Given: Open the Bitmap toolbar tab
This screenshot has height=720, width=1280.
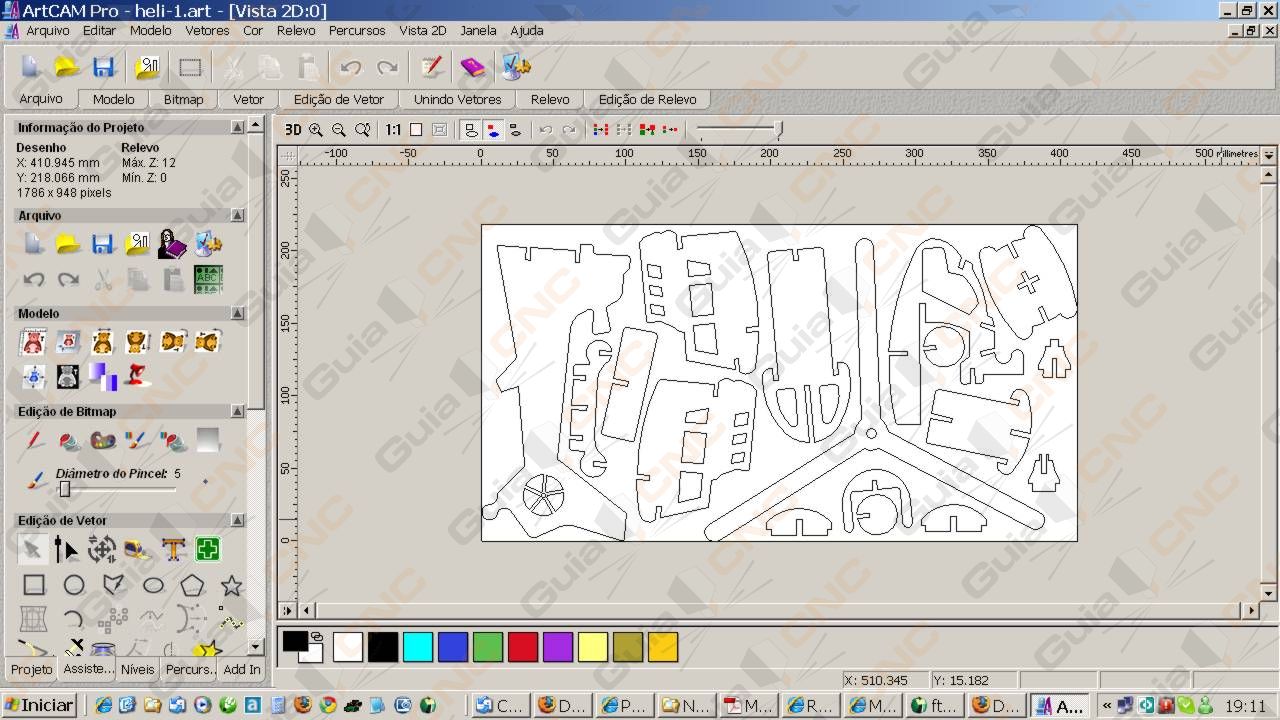Looking at the screenshot, I should pos(183,99).
